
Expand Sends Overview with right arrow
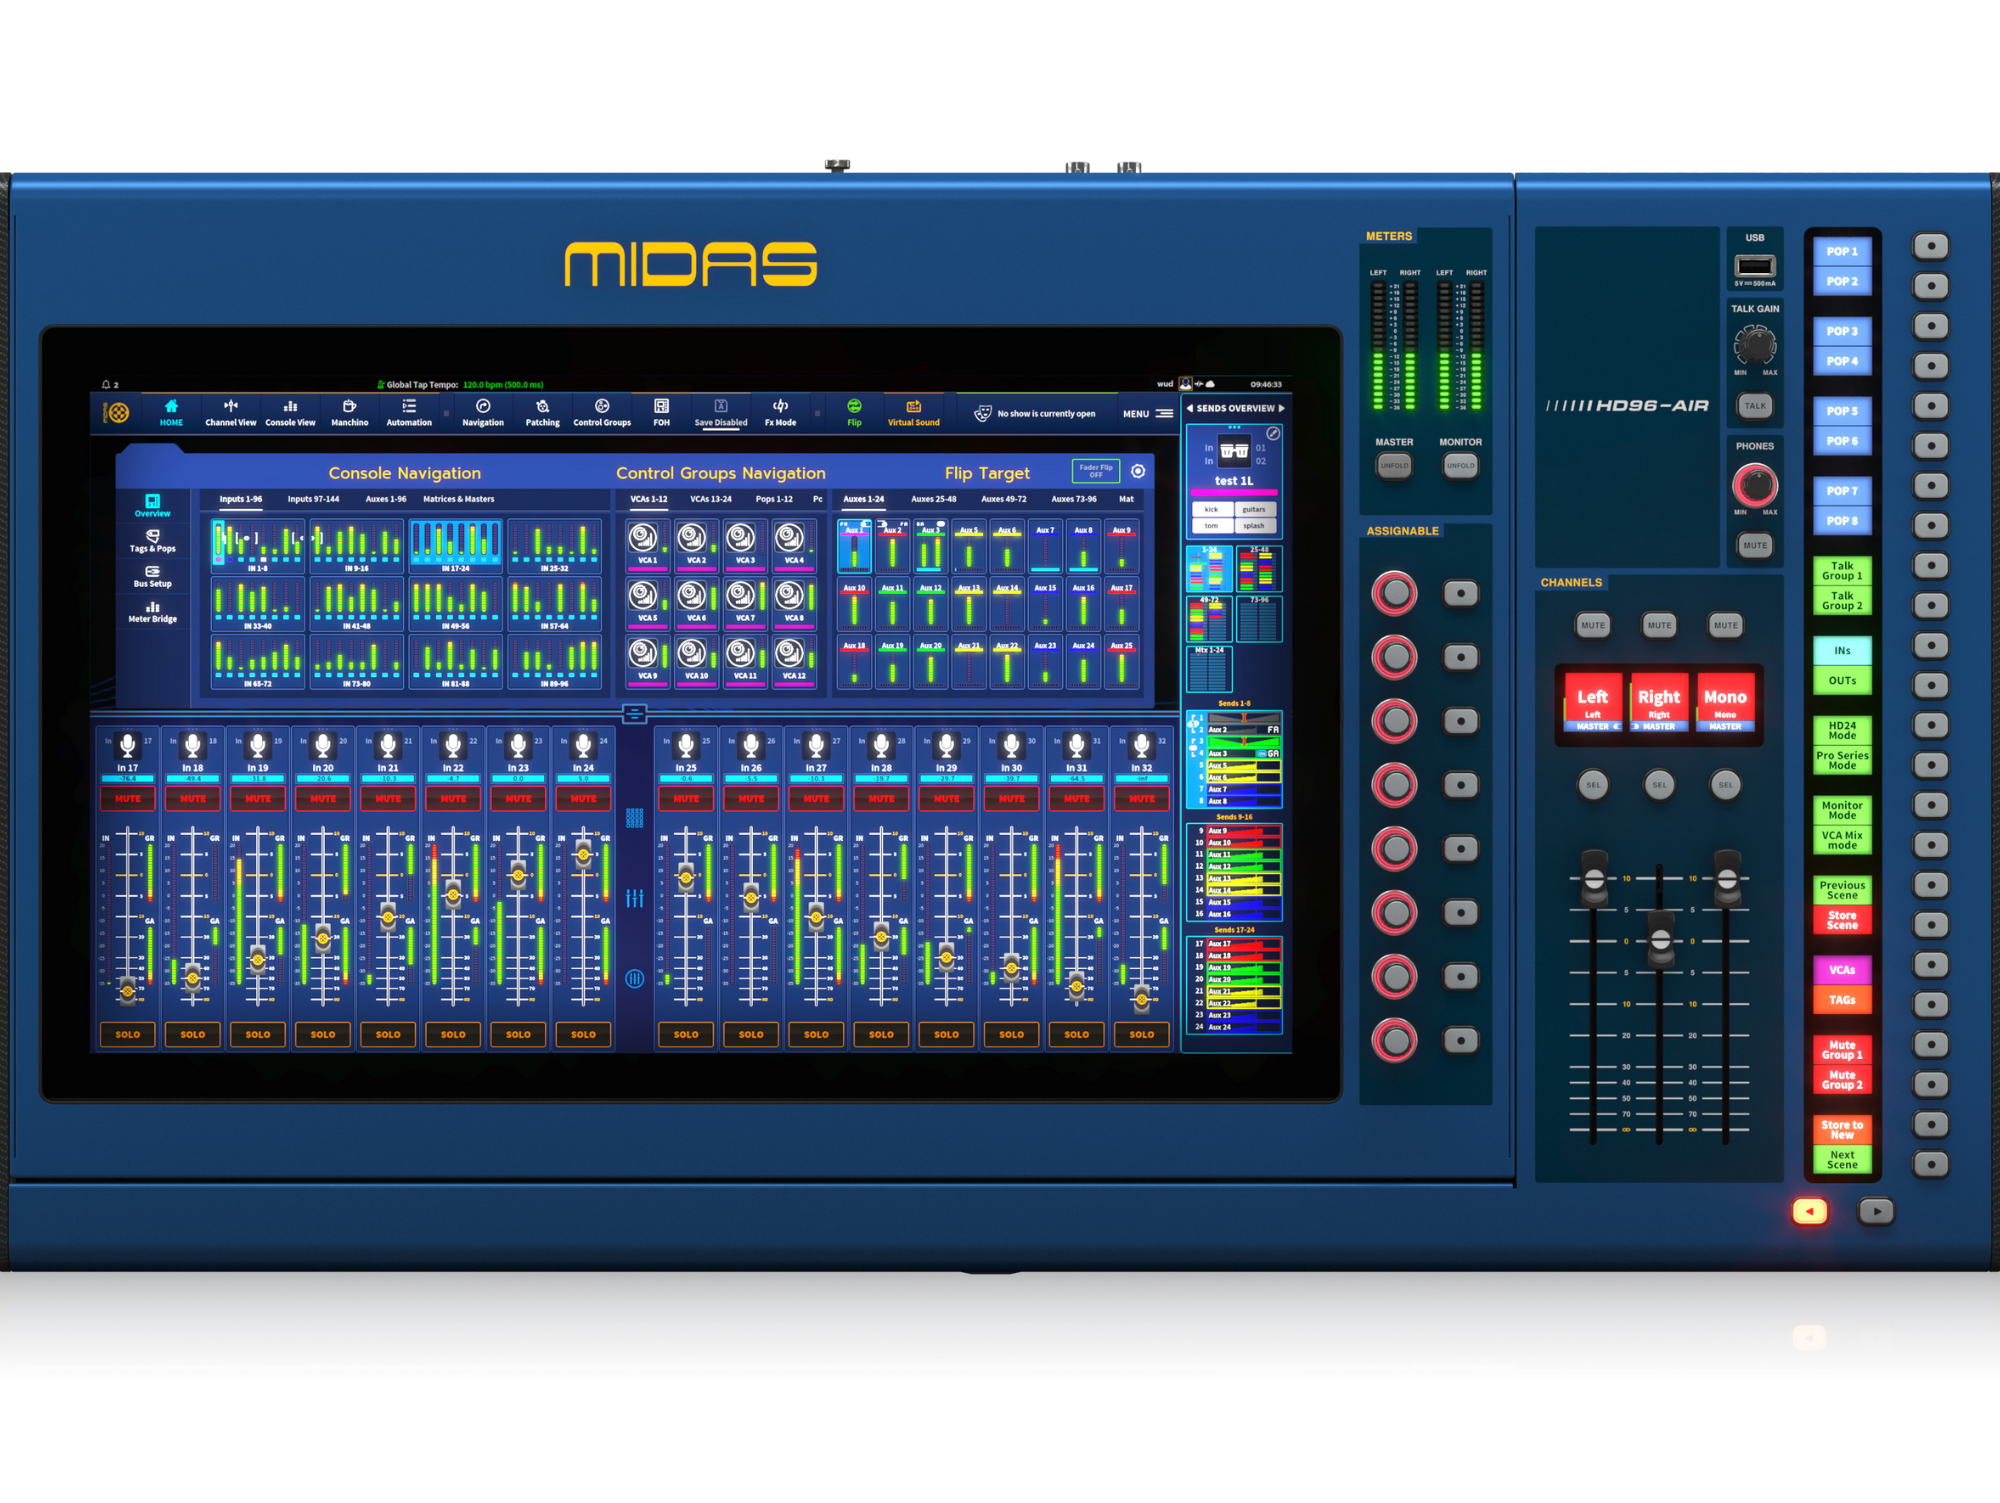click(1281, 408)
